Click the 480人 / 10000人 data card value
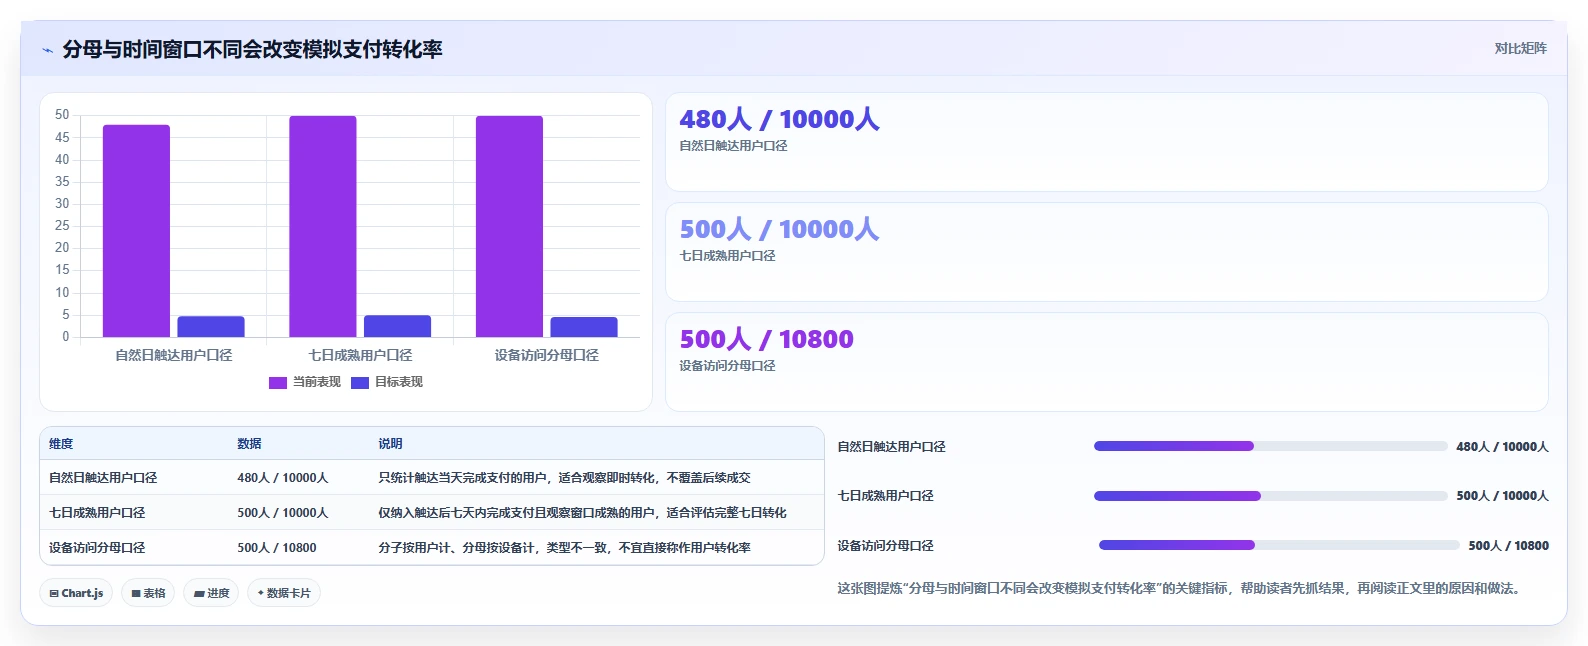 click(x=779, y=119)
